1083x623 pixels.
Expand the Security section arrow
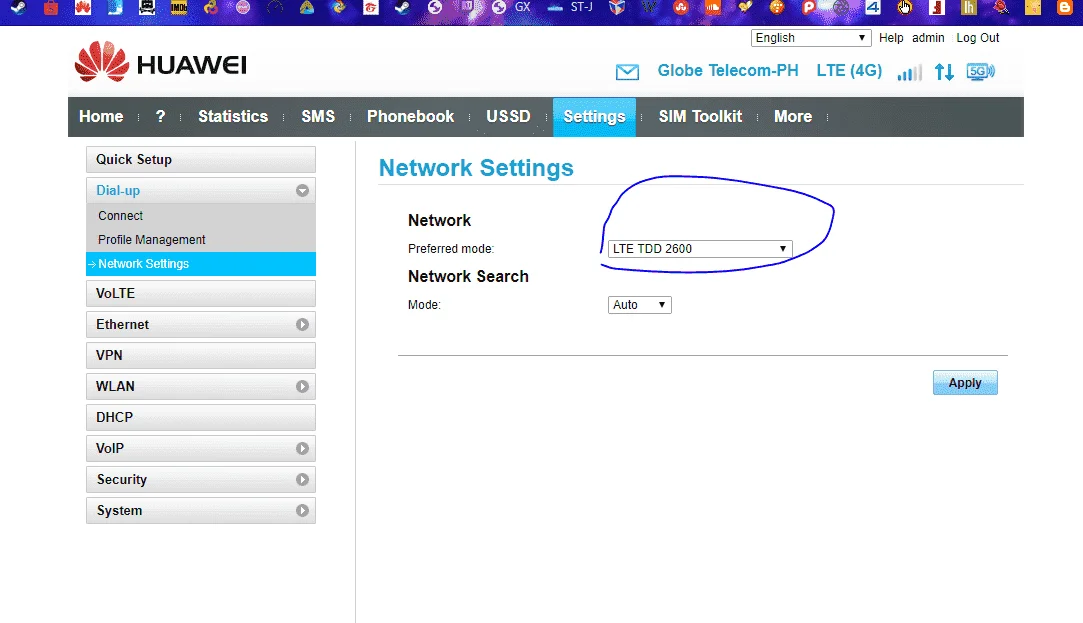(x=302, y=479)
